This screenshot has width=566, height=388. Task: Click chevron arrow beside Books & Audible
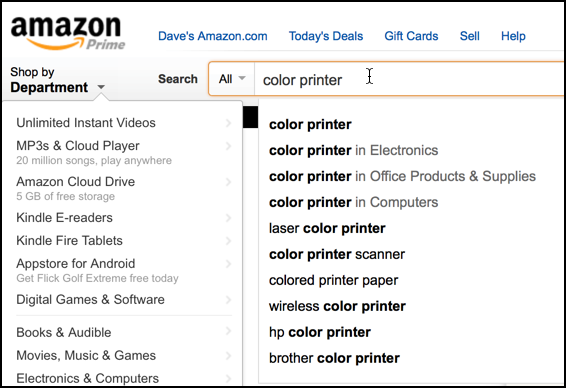pos(228,331)
